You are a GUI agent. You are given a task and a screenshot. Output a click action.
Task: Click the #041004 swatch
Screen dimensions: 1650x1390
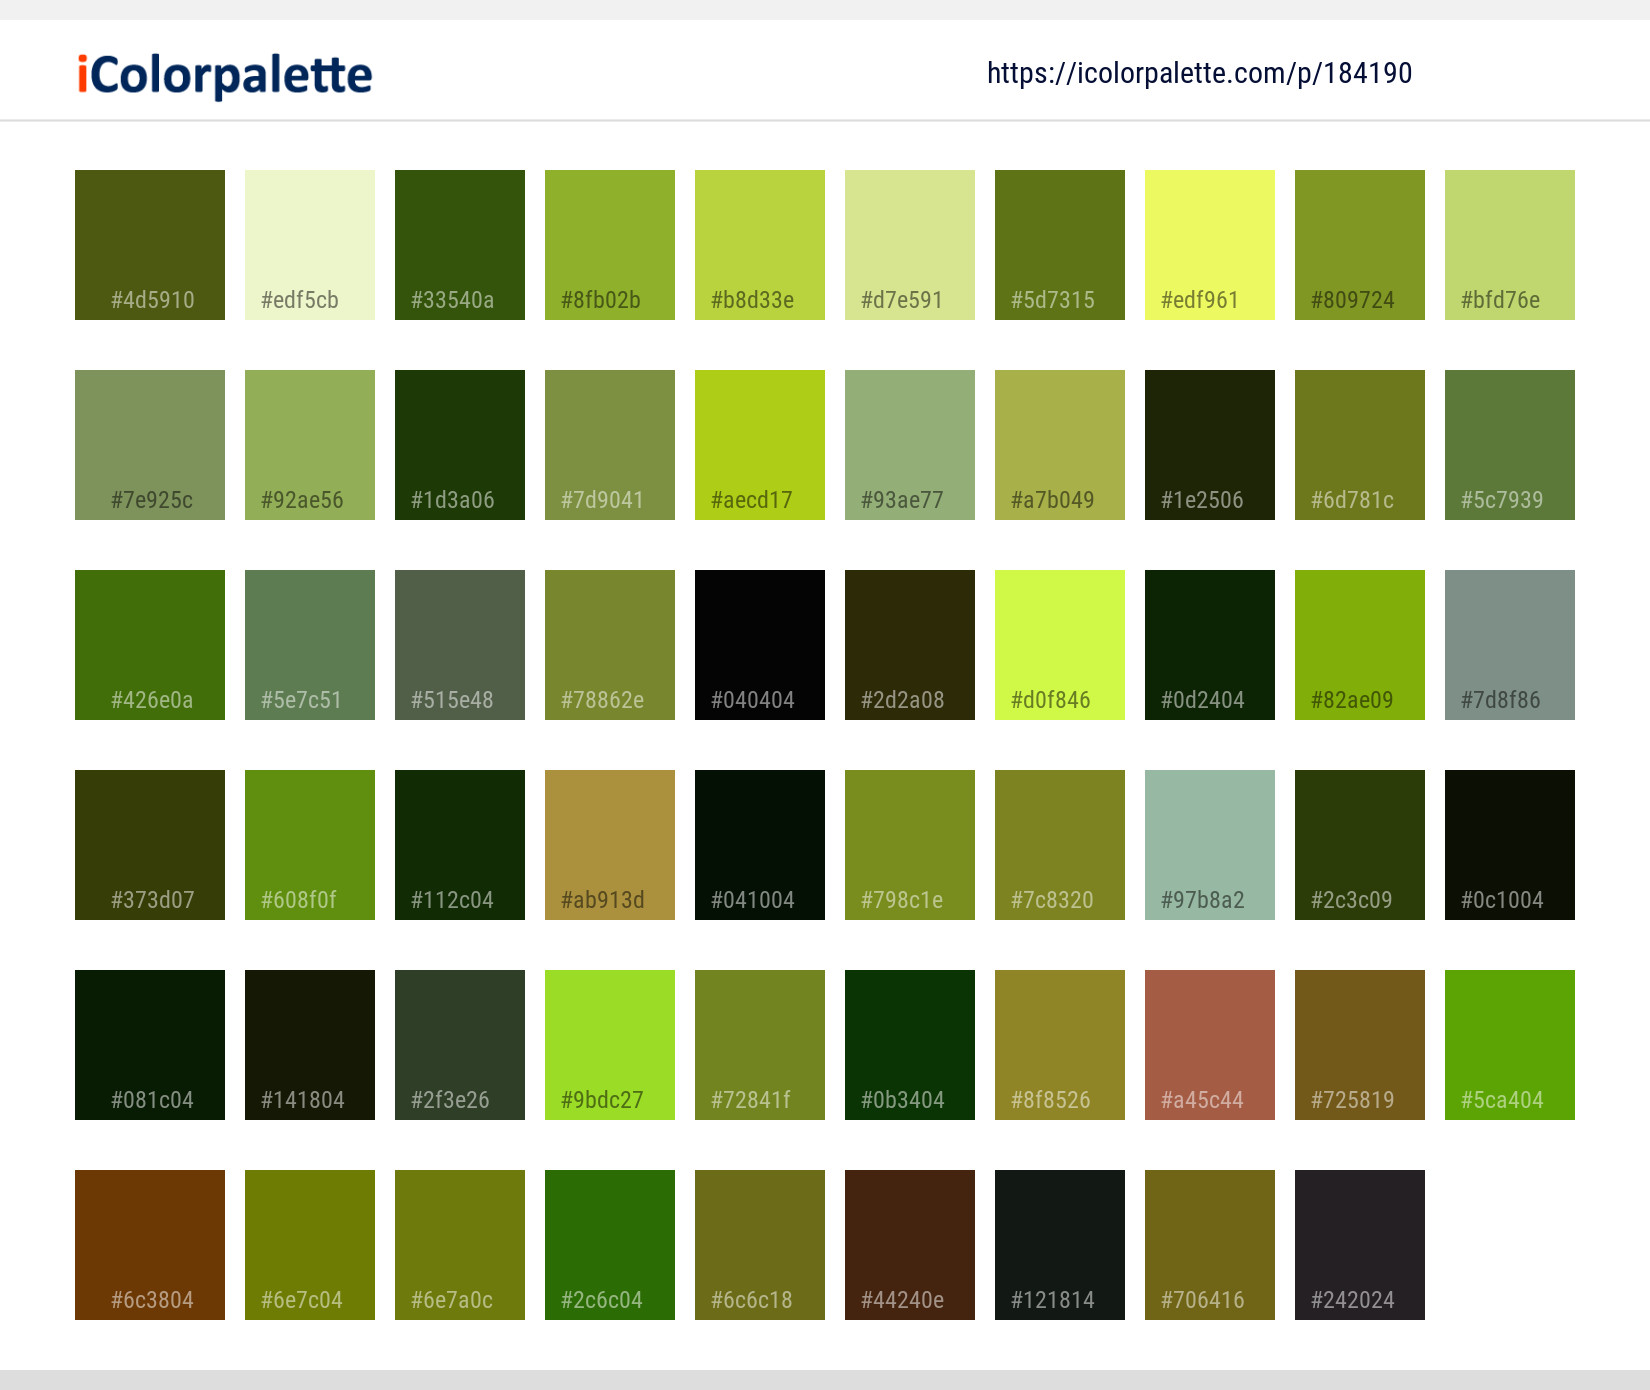point(760,845)
